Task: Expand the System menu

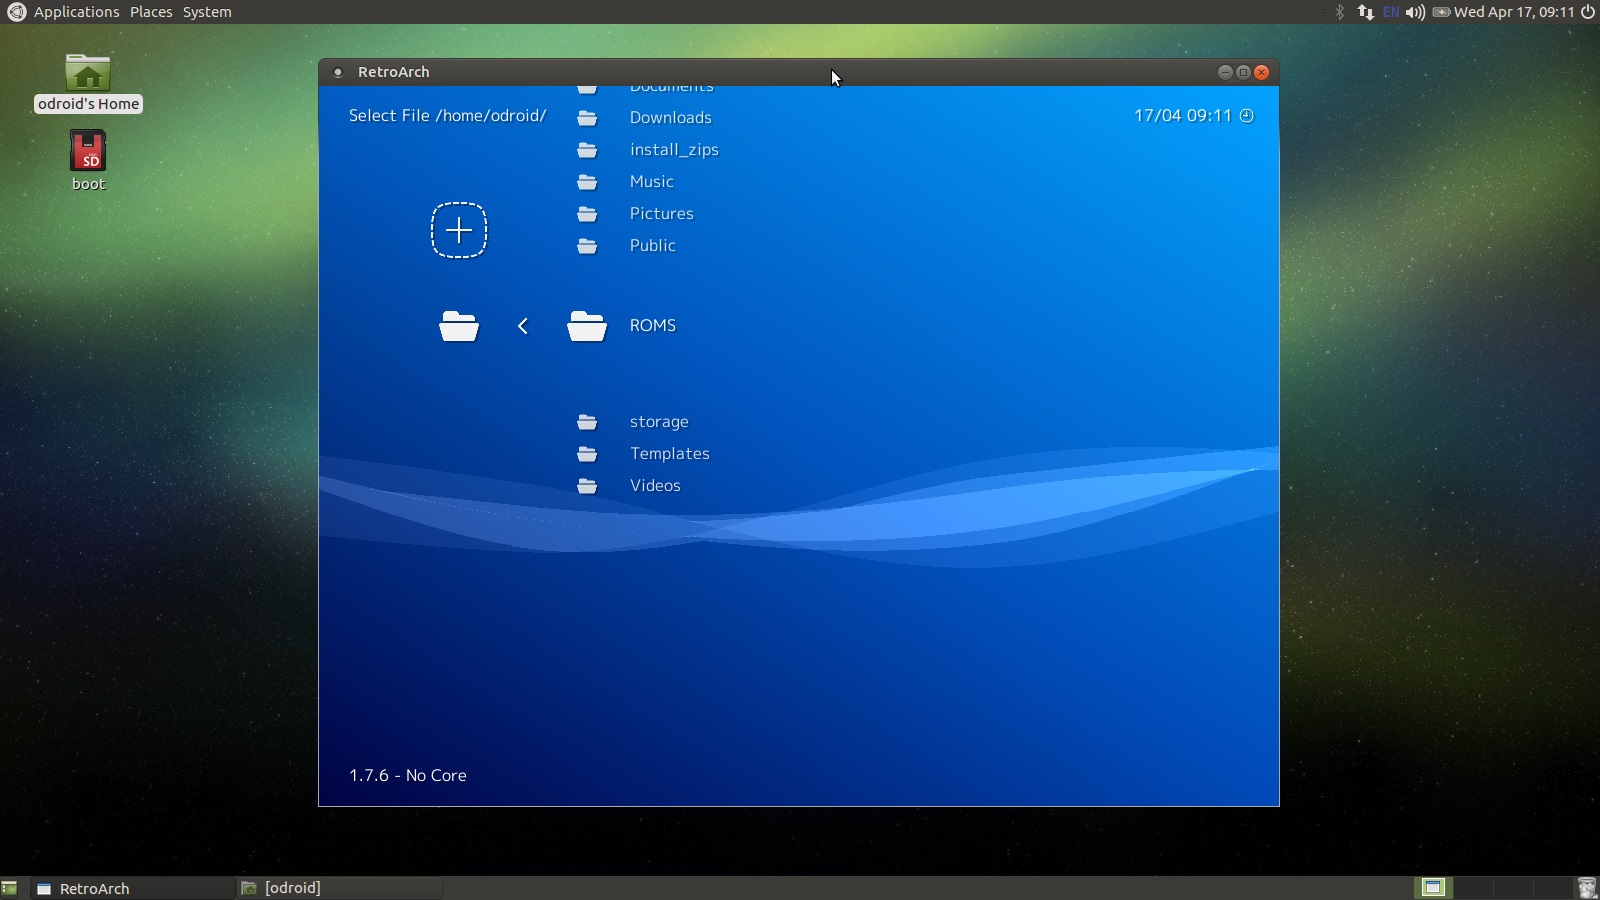Action: 207,12
